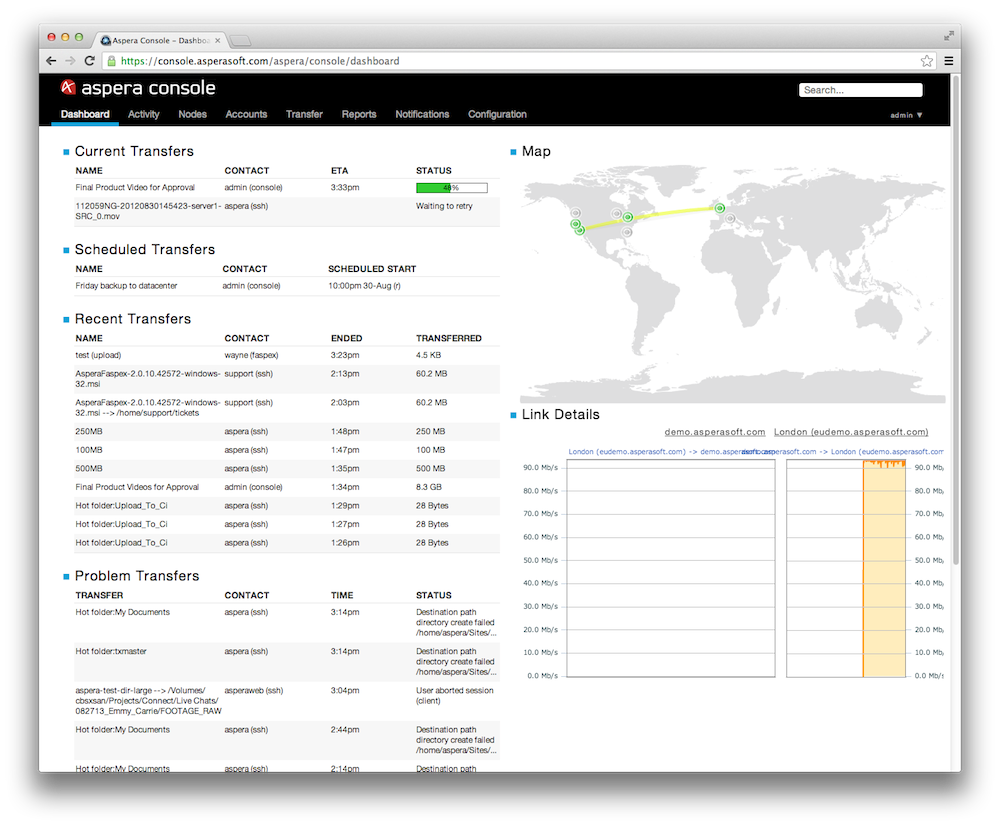
Task: Click the browser back arrow
Action: pos(52,61)
